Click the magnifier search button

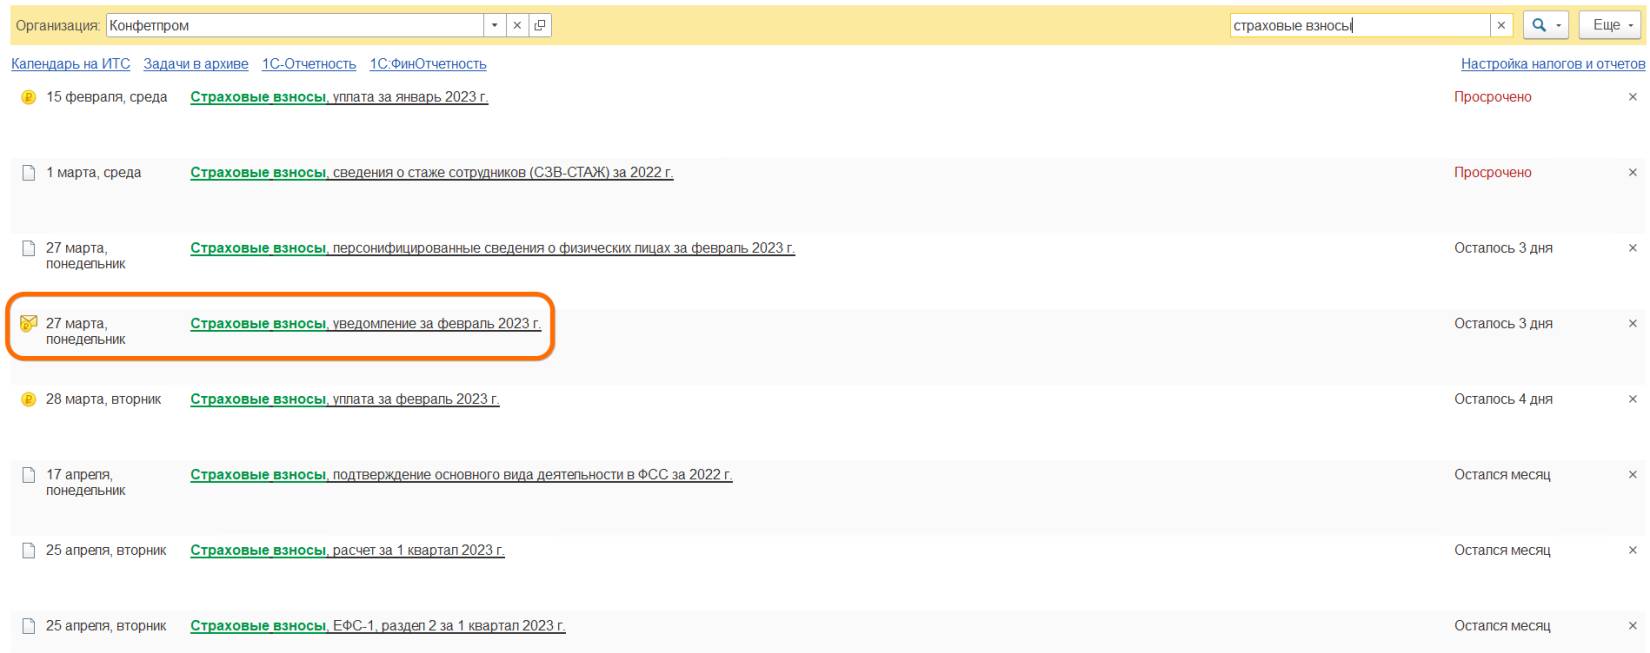[x=1539, y=26]
